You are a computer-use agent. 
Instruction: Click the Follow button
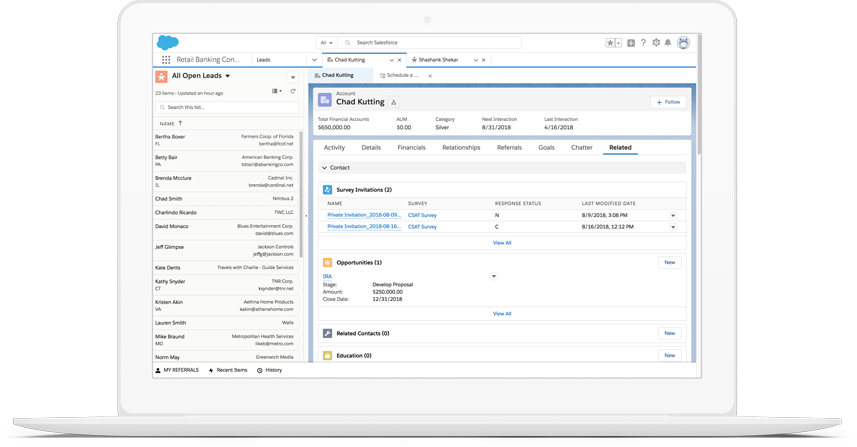(x=668, y=102)
